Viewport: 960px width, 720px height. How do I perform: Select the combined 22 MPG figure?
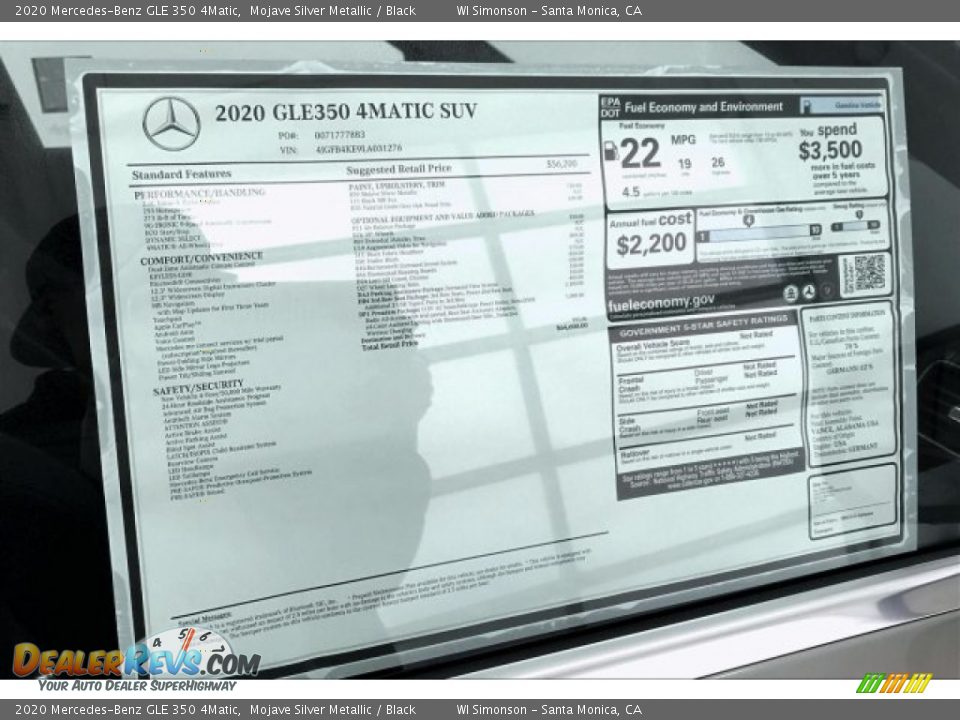[640, 153]
